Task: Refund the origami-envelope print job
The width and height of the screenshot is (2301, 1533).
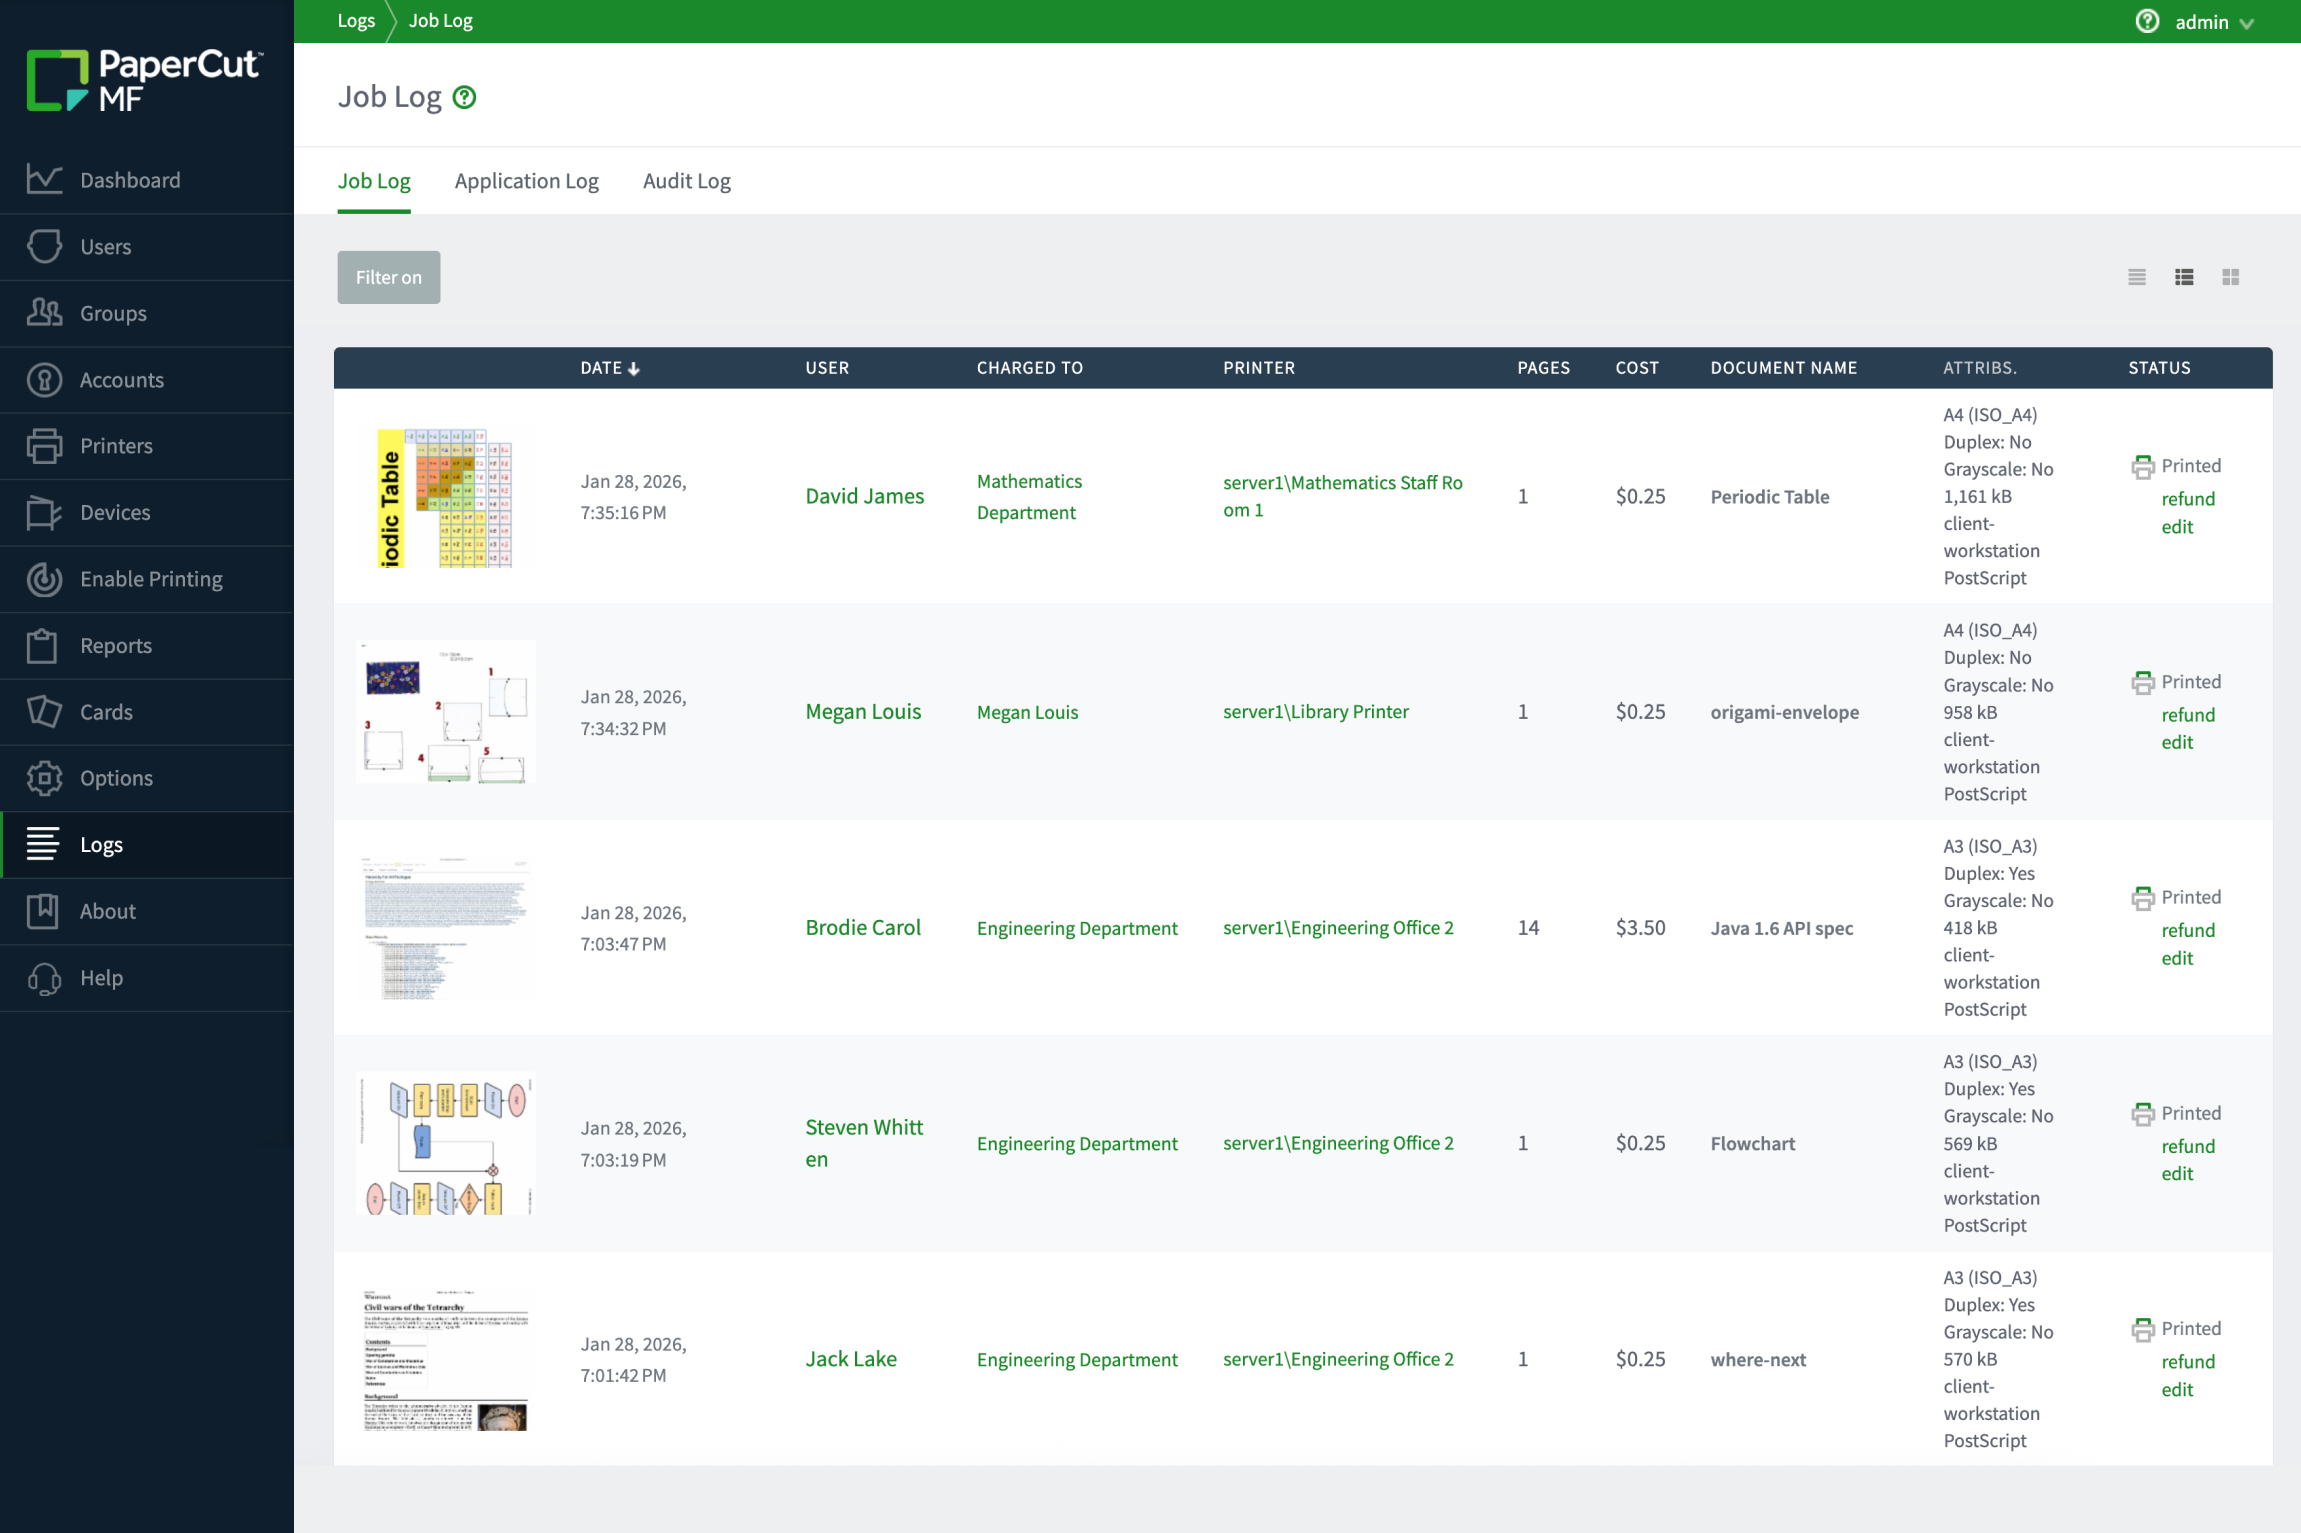Action: (2188, 714)
